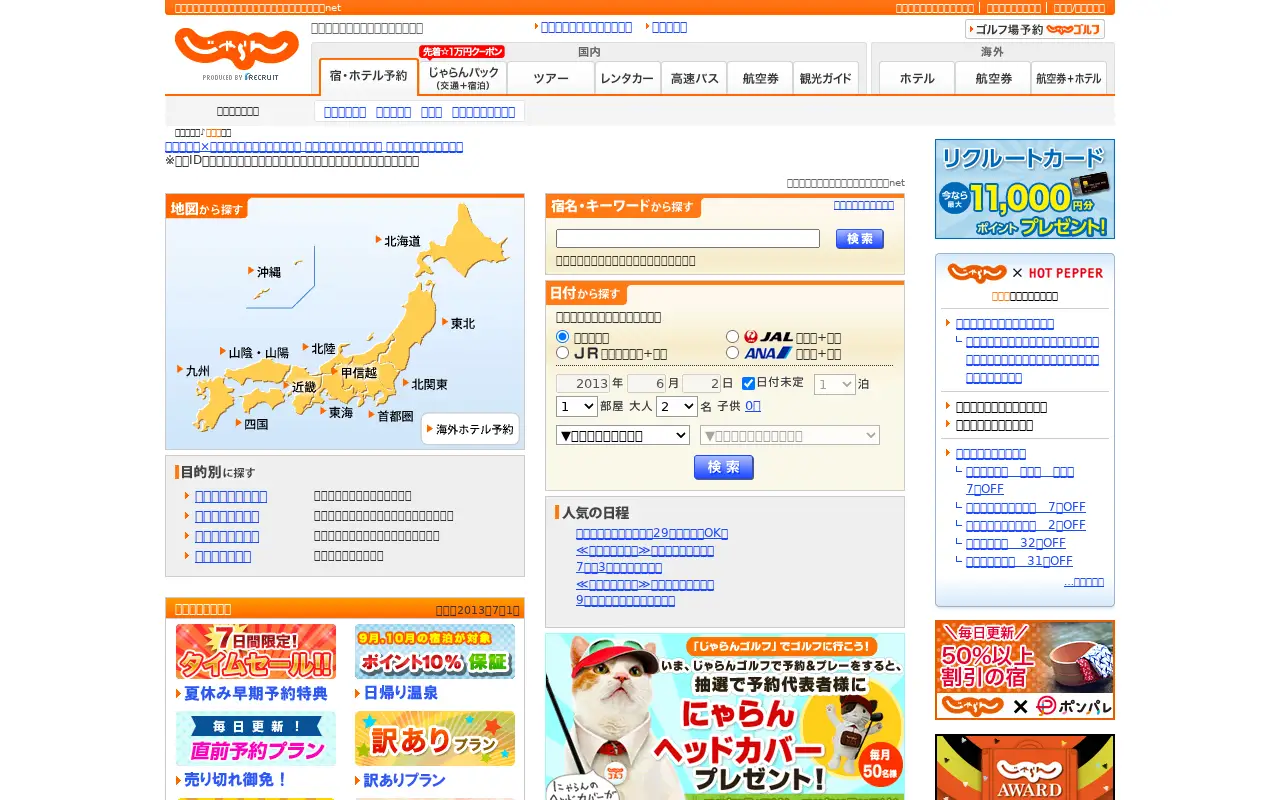Select 四国 region on the map
The height and width of the screenshot is (800, 1280).
click(252, 424)
